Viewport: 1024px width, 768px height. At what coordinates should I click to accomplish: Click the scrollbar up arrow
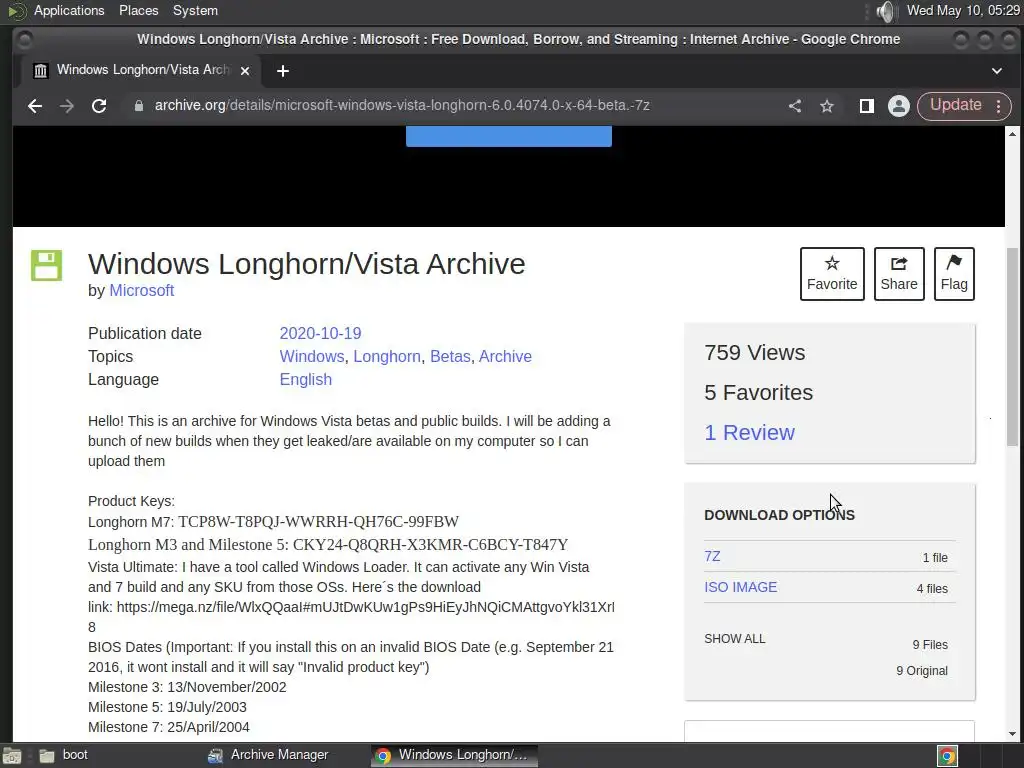coord(1012,133)
